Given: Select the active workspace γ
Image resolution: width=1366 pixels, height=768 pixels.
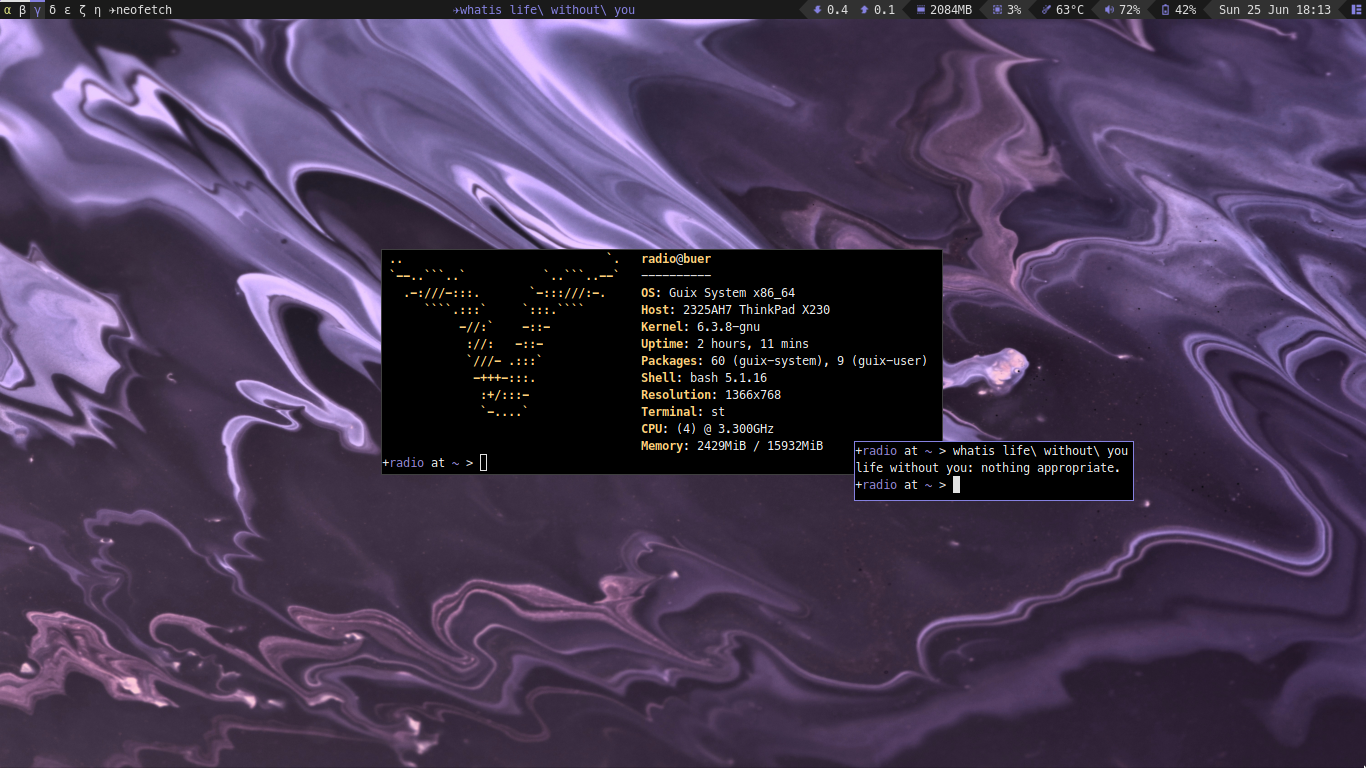Looking at the screenshot, I should 38,9.
